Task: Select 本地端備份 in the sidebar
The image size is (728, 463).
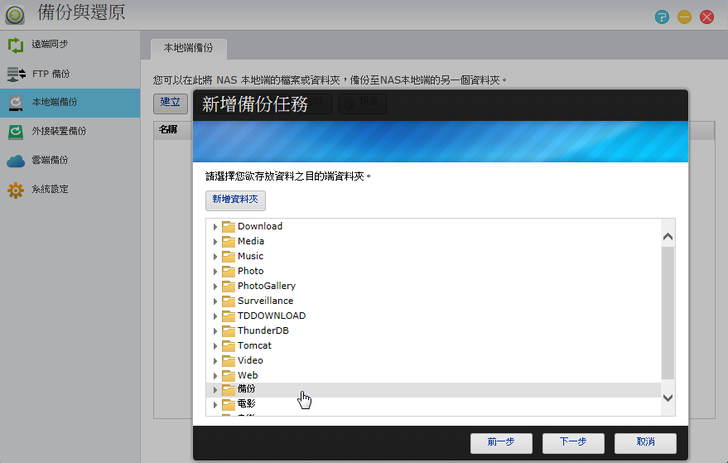Action: pos(70,103)
